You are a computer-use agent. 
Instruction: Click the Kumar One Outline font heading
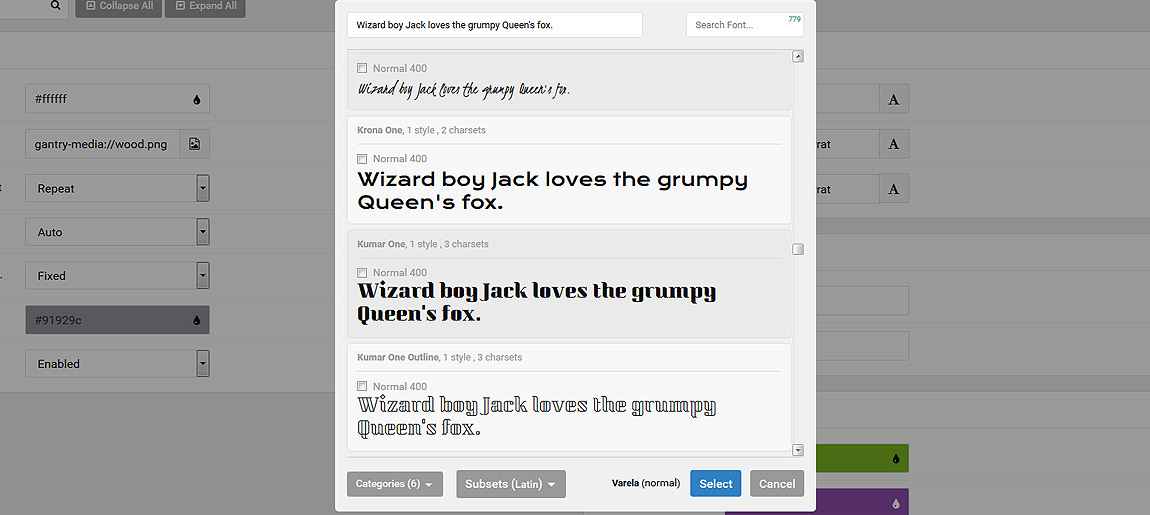[x=398, y=357]
